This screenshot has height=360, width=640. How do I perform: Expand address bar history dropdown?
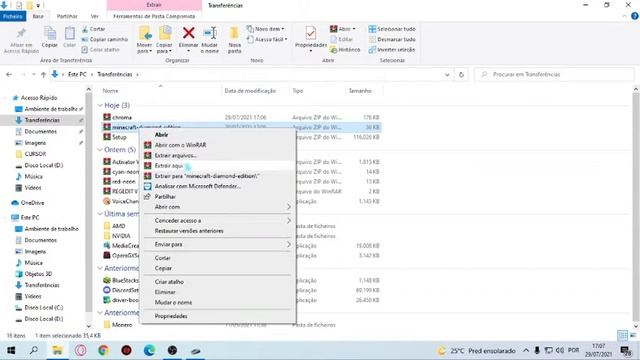447,75
